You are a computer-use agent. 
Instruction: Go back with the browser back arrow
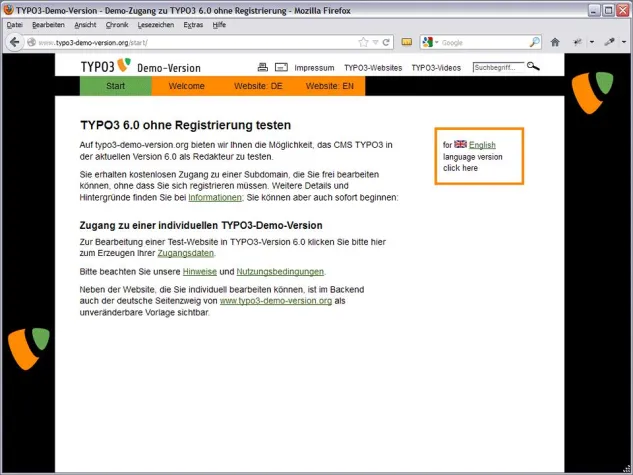pos(14,42)
